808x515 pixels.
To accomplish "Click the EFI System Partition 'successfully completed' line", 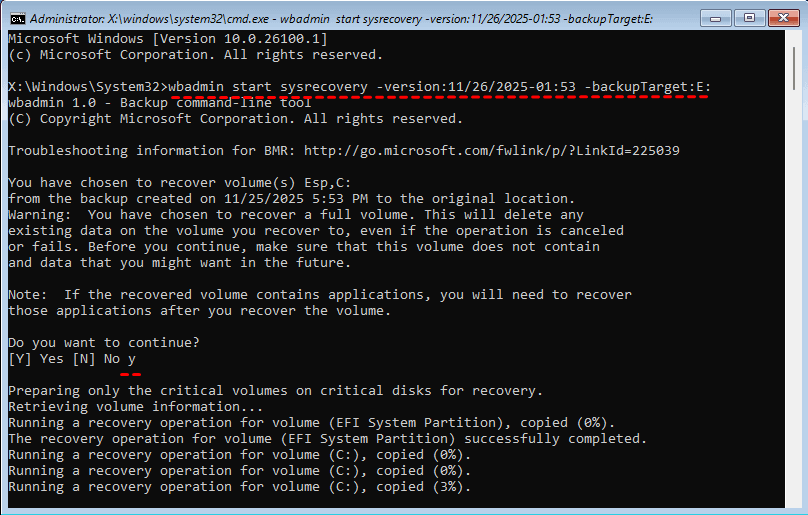I will tap(327, 439).
